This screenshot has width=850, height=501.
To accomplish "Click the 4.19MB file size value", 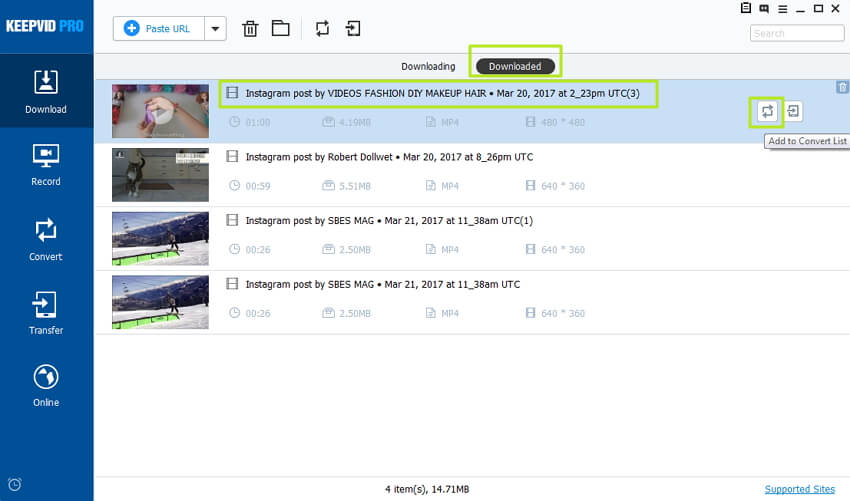I will pos(355,123).
